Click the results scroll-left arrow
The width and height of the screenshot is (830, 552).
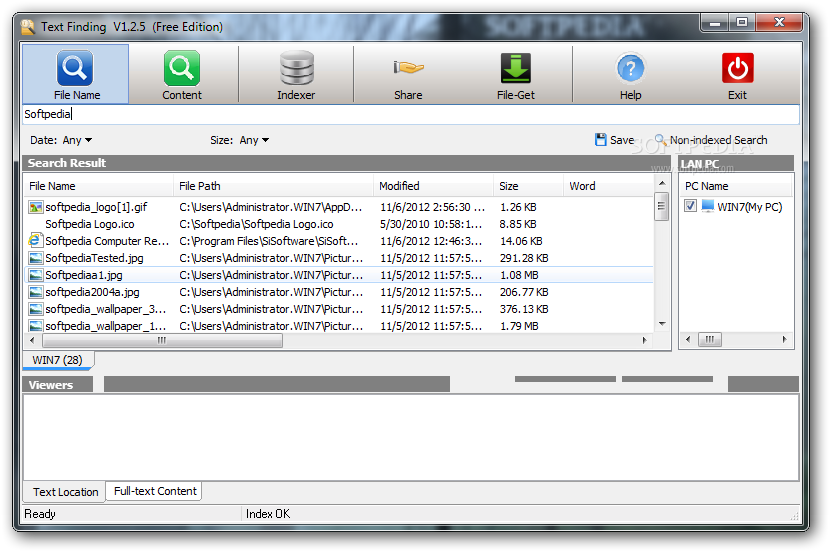click(32, 340)
